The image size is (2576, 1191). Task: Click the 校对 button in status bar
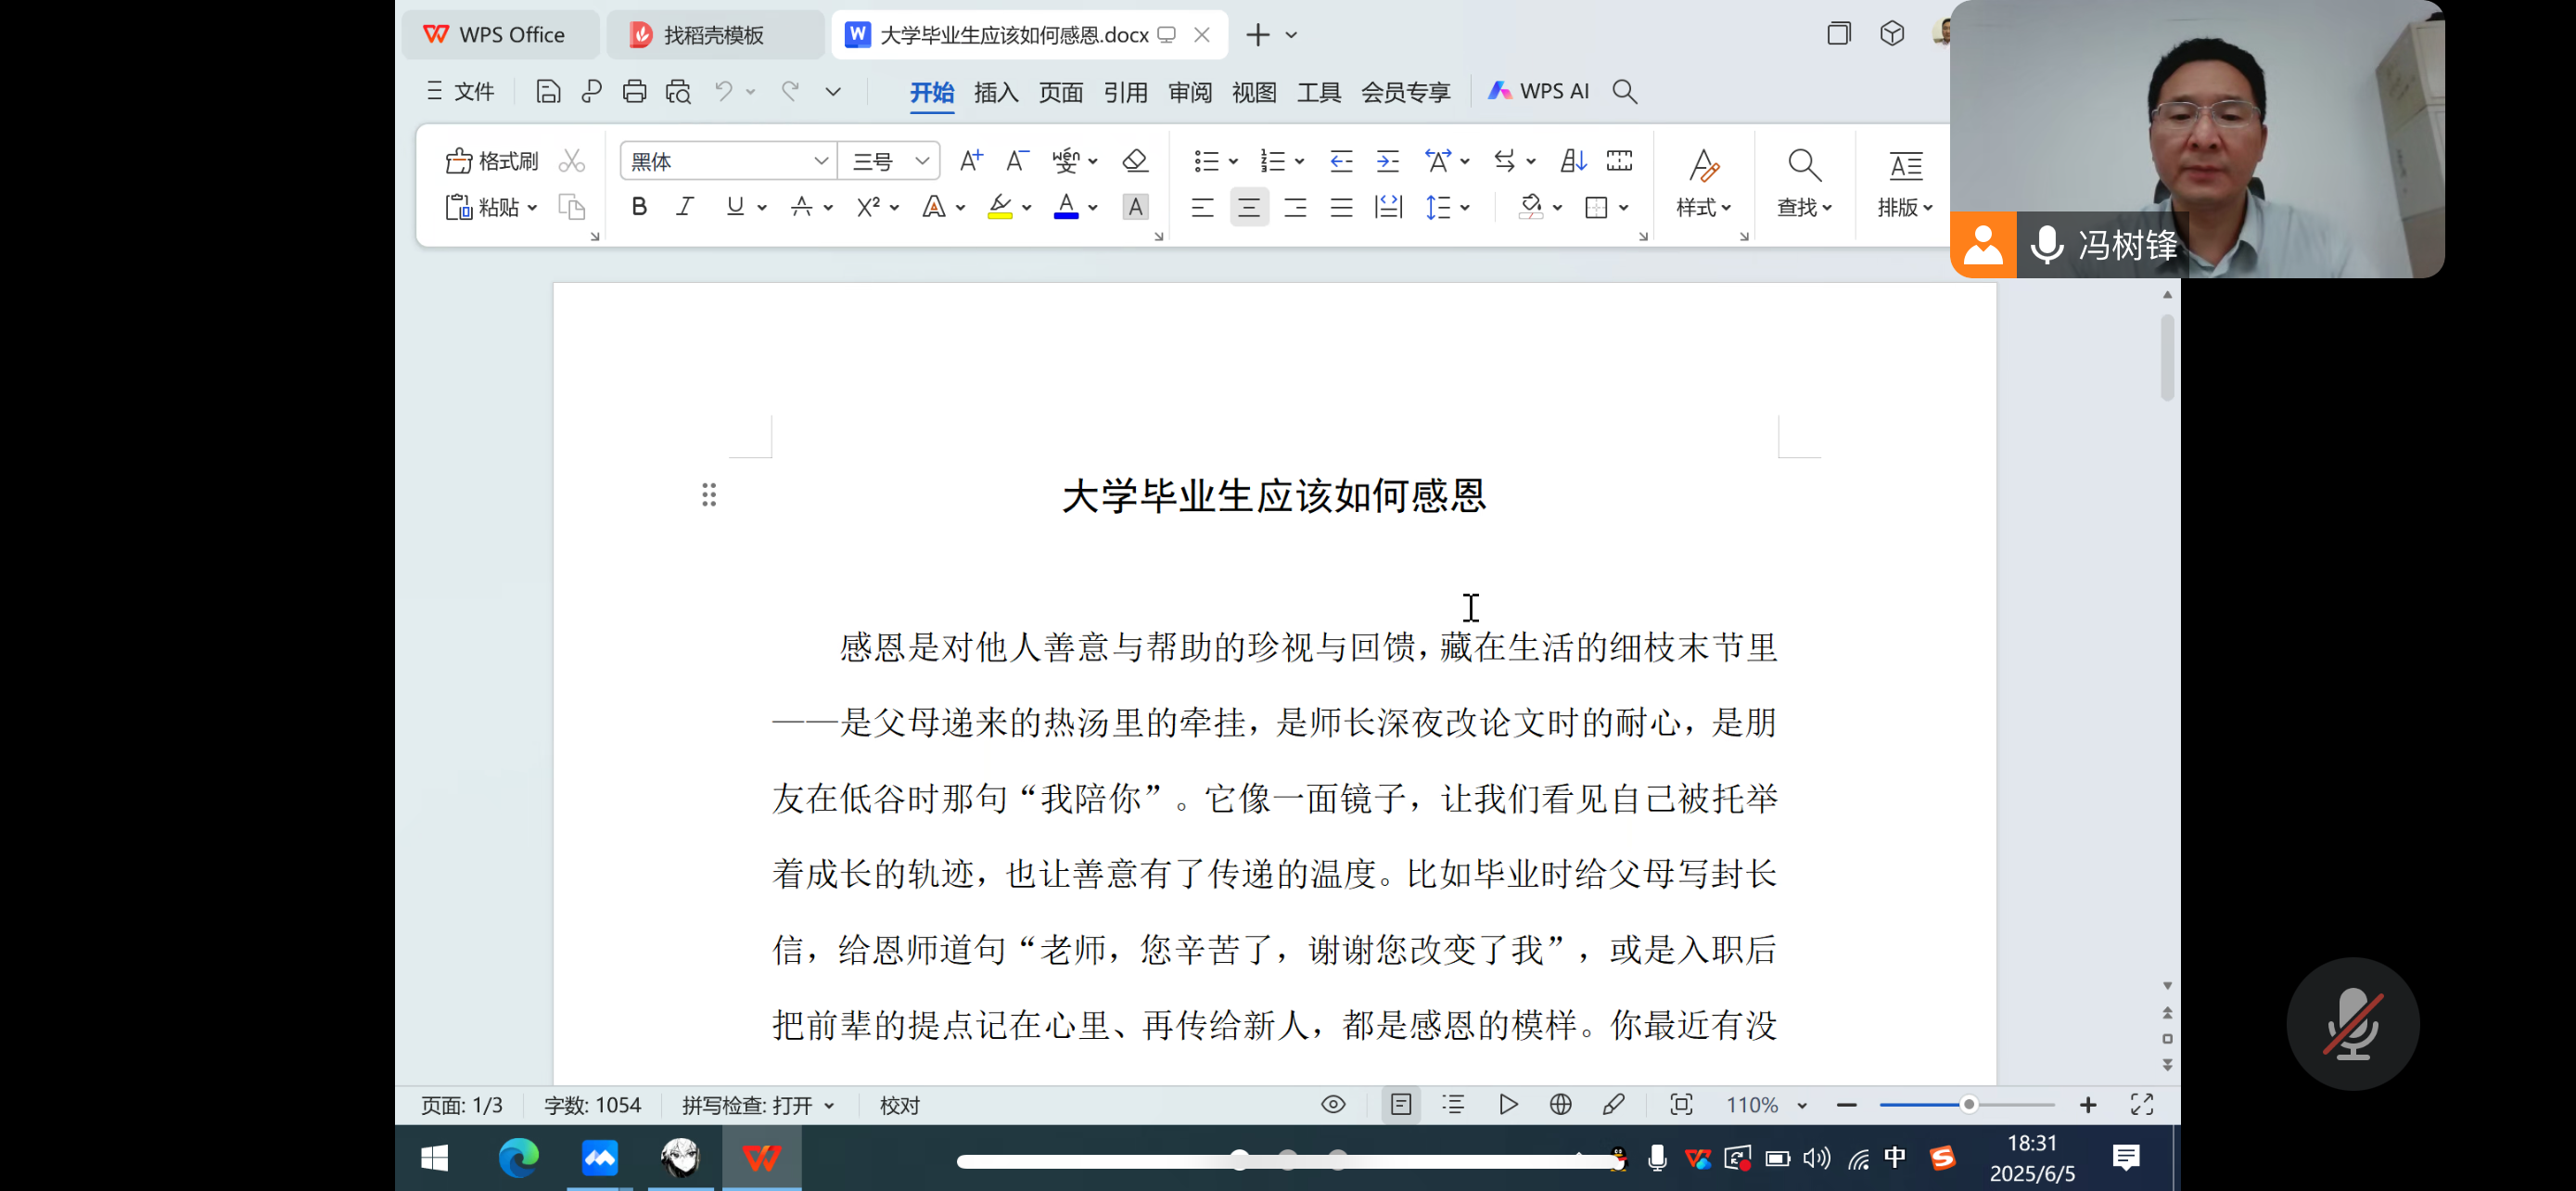click(x=899, y=1105)
